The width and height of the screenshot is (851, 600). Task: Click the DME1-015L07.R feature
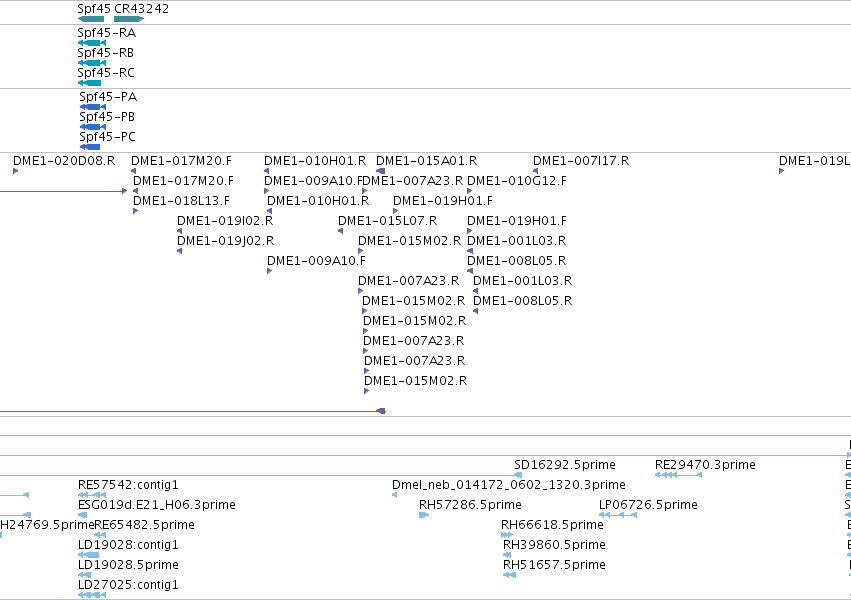[x=341, y=231]
